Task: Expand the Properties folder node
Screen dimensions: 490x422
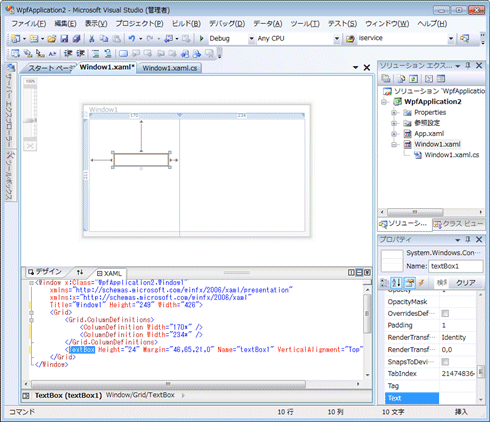Action: (x=394, y=113)
